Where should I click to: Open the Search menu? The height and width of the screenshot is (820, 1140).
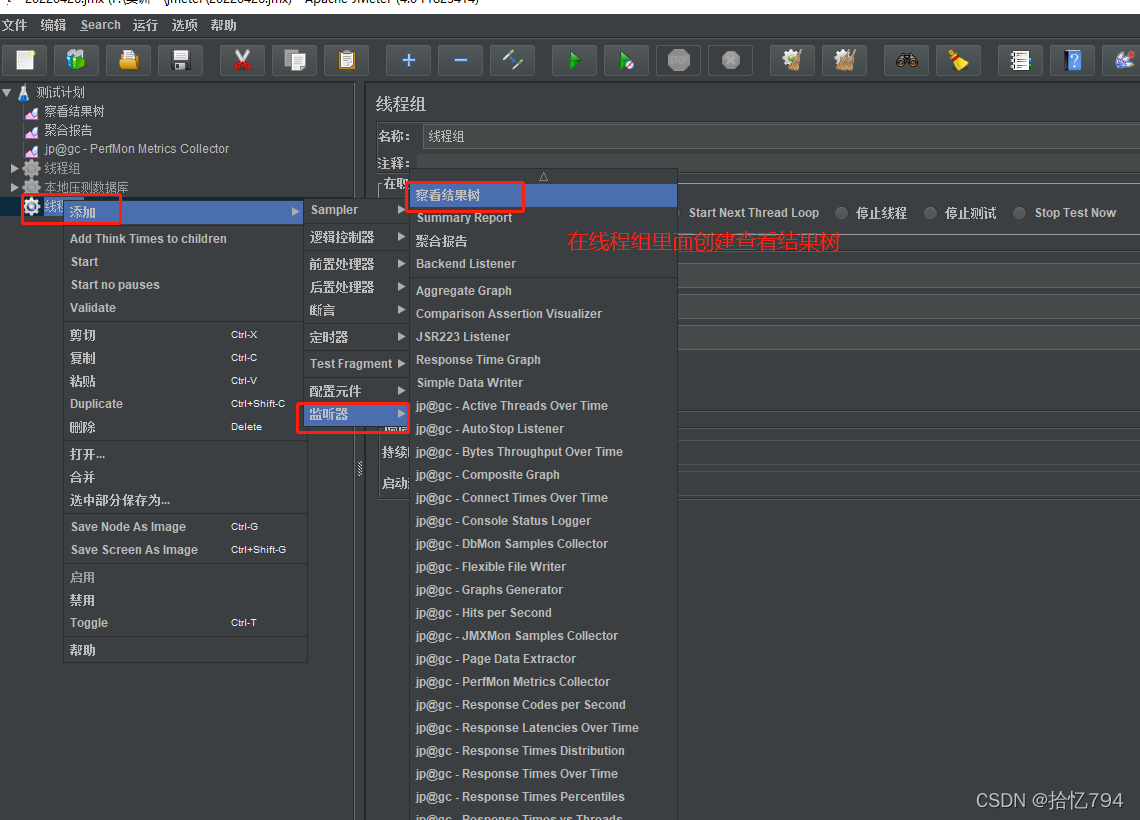(x=100, y=25)
